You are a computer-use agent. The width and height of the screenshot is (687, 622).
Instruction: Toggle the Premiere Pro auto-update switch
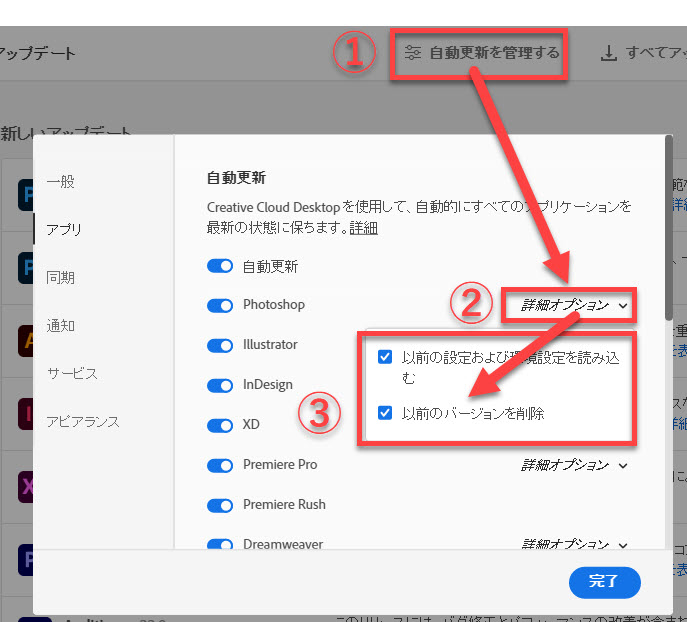[220, 465]
